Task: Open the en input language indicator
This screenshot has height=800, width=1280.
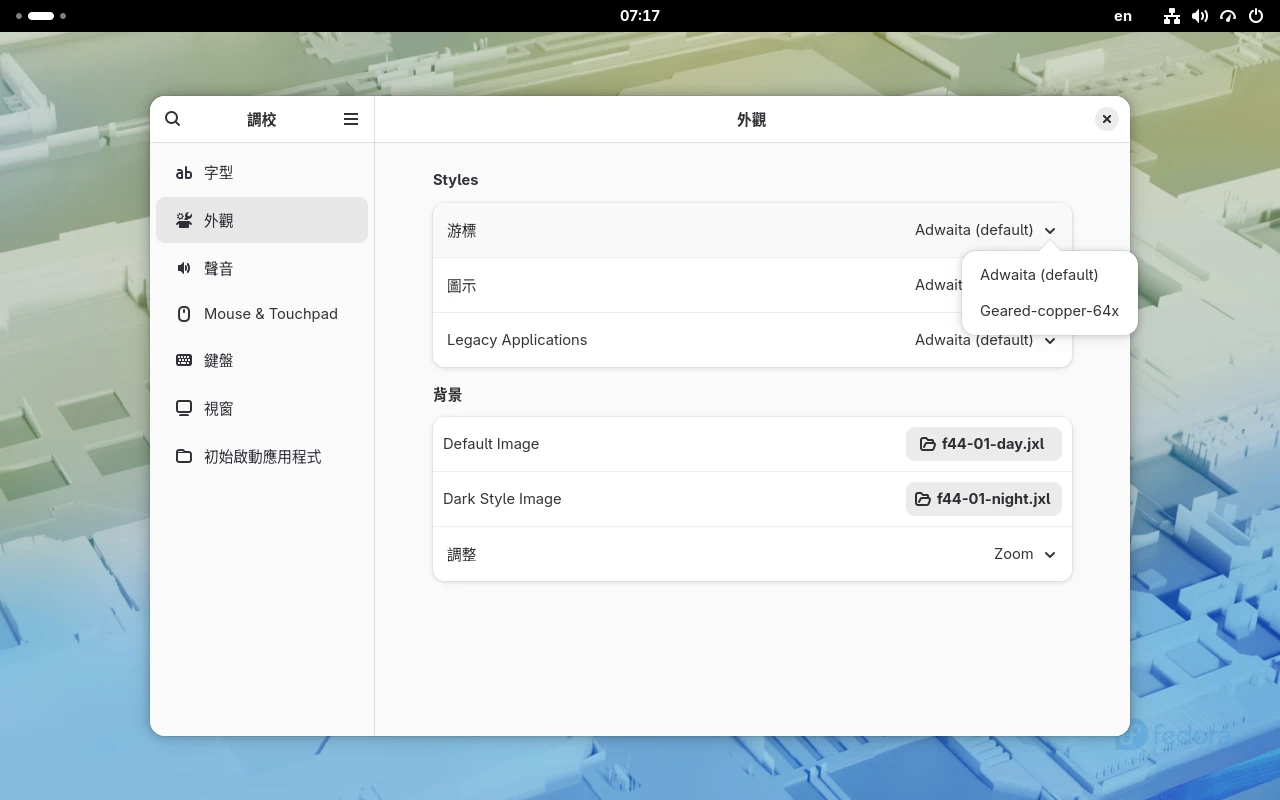Action: tap(1123, 16)
